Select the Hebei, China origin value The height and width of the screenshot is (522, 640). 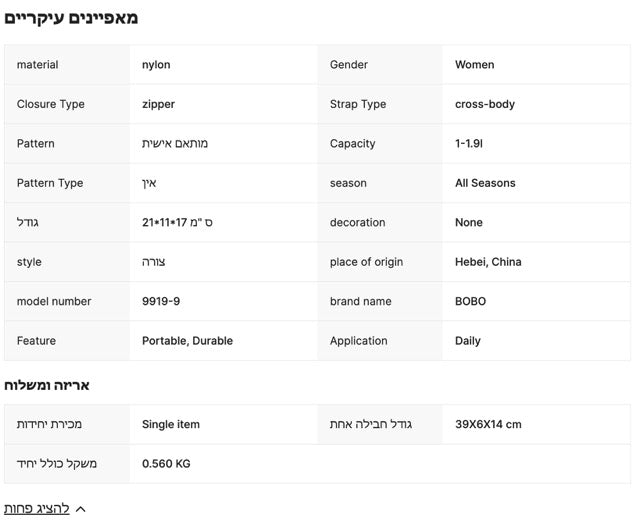click(488, 262)
